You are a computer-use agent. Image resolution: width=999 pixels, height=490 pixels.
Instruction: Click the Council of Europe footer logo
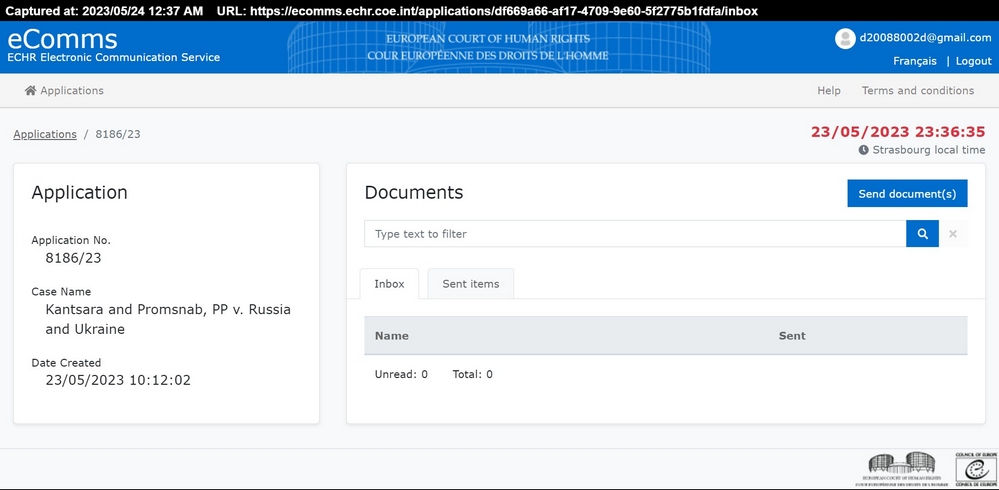974,469
